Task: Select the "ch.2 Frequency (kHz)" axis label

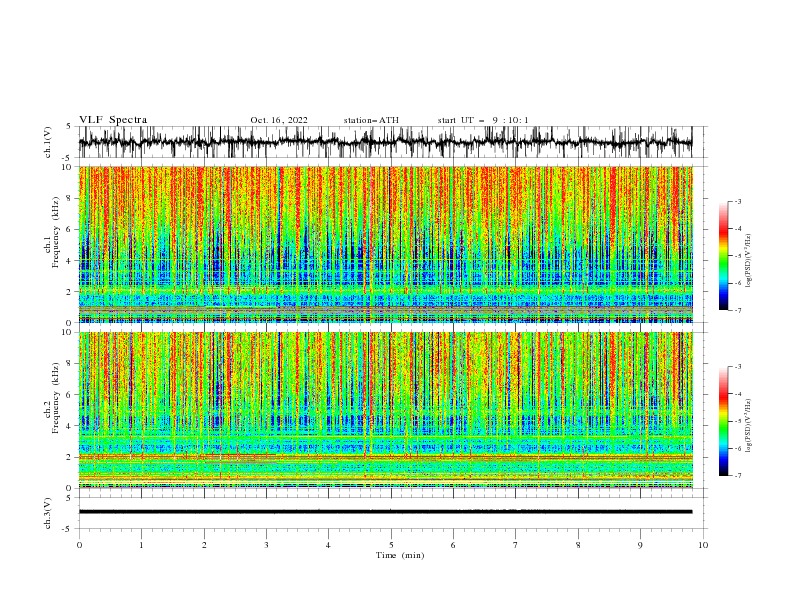Action: click(x=52, y=398)
